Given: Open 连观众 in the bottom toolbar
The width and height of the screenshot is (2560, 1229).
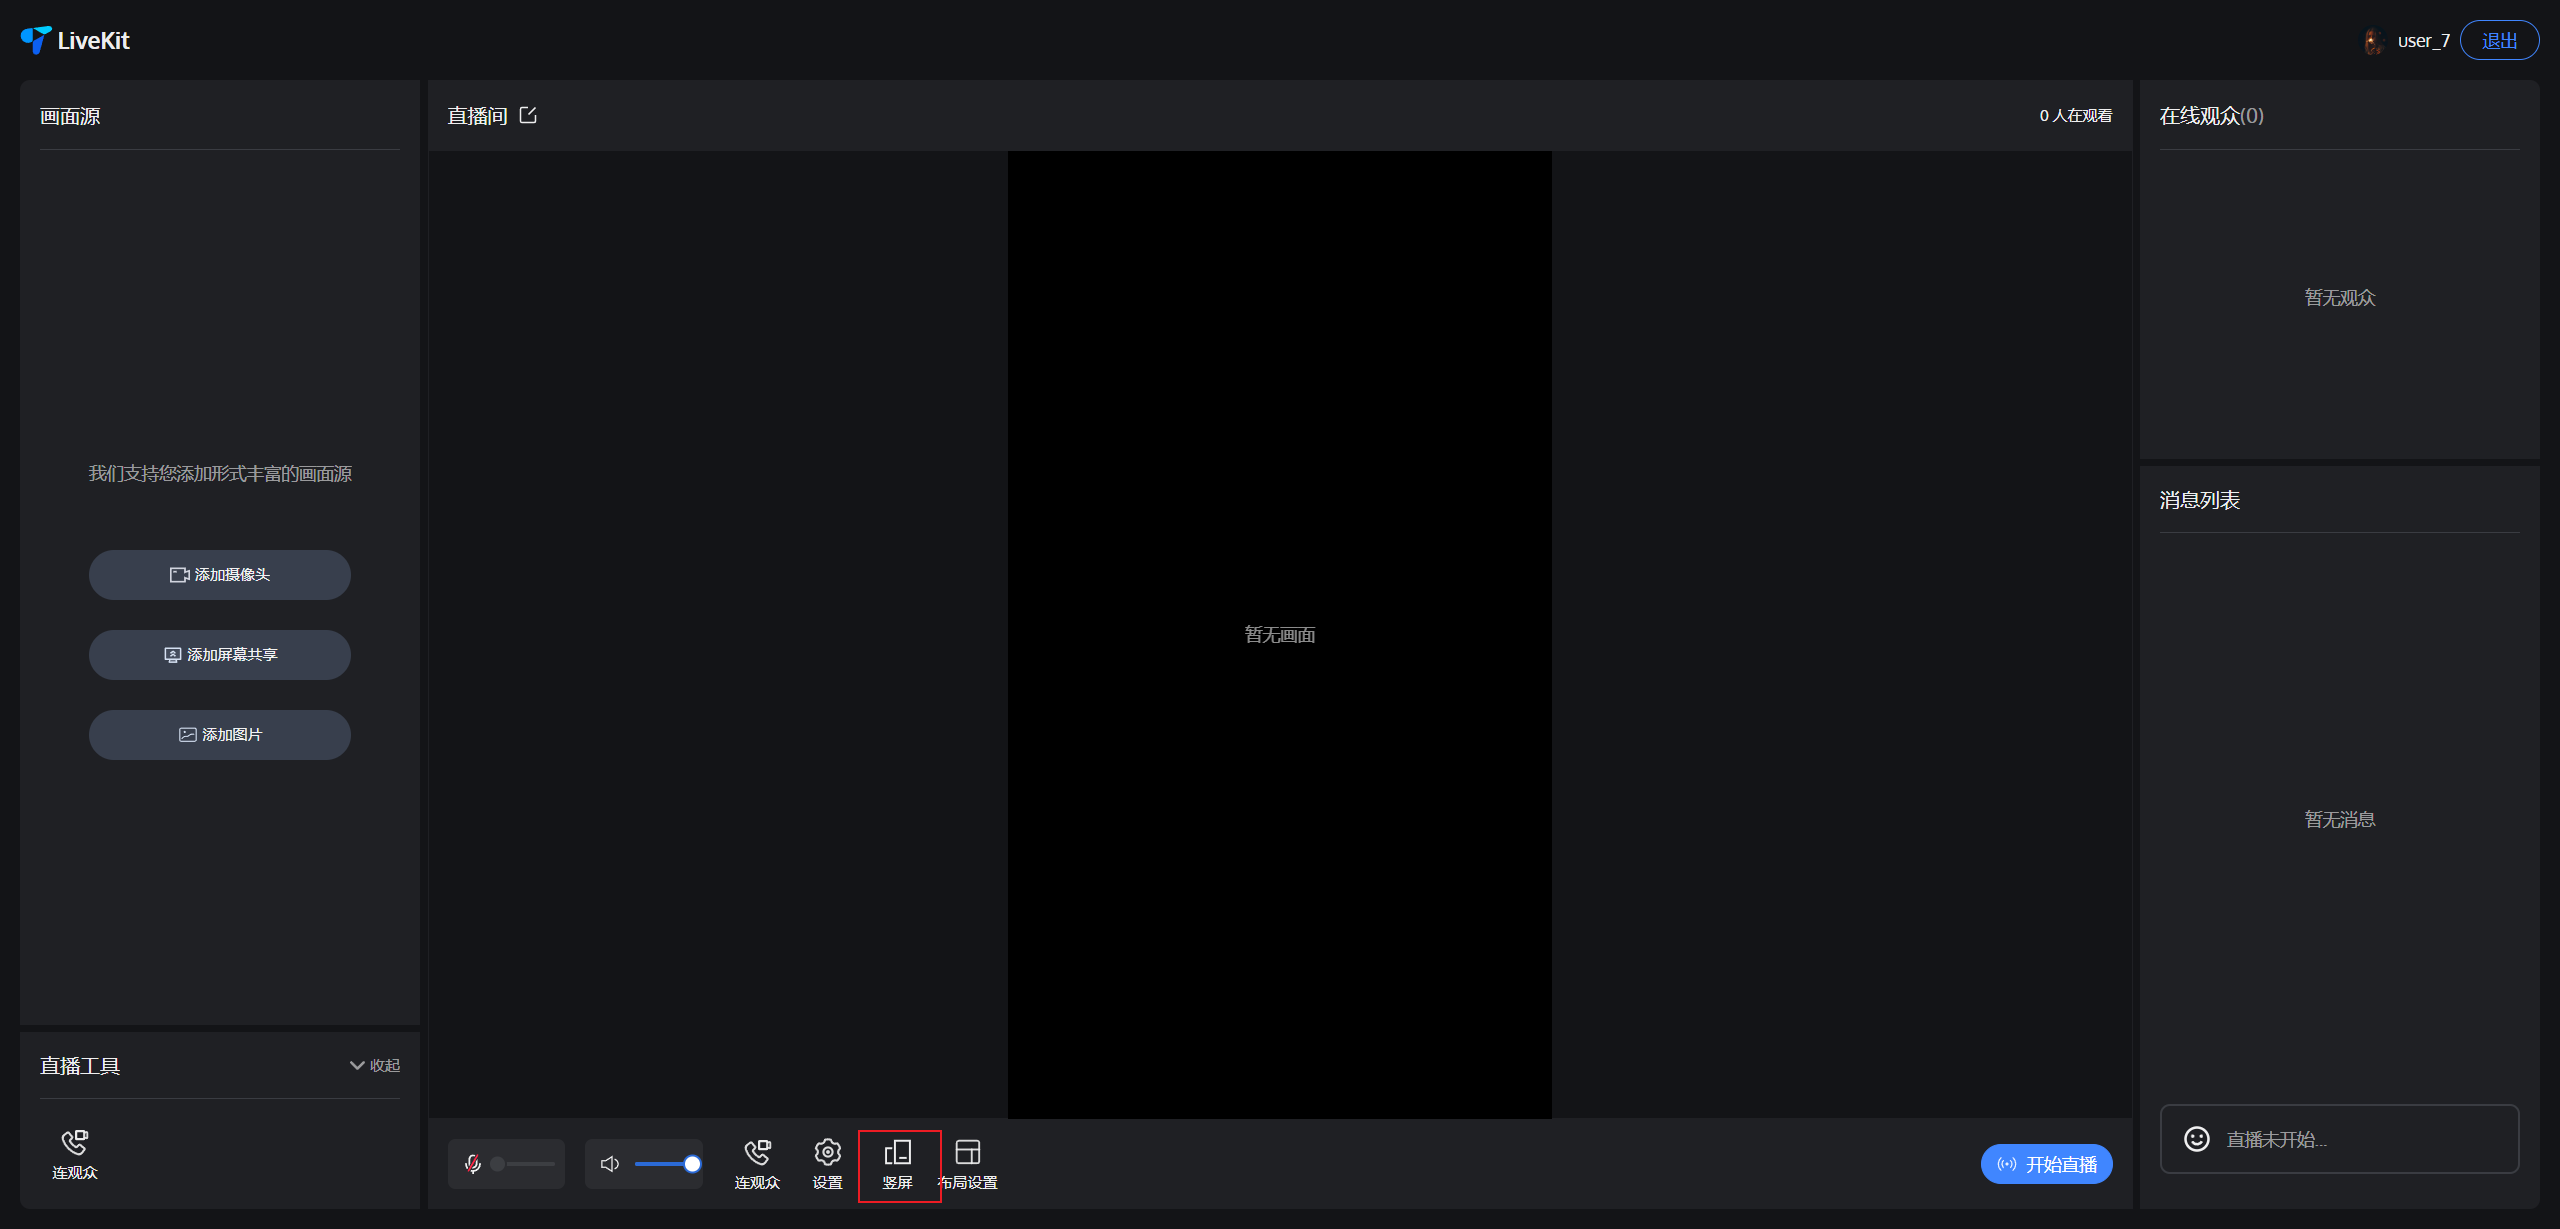Looking at the screenshot, I should pyautogui.click(x=757, y=1164).
